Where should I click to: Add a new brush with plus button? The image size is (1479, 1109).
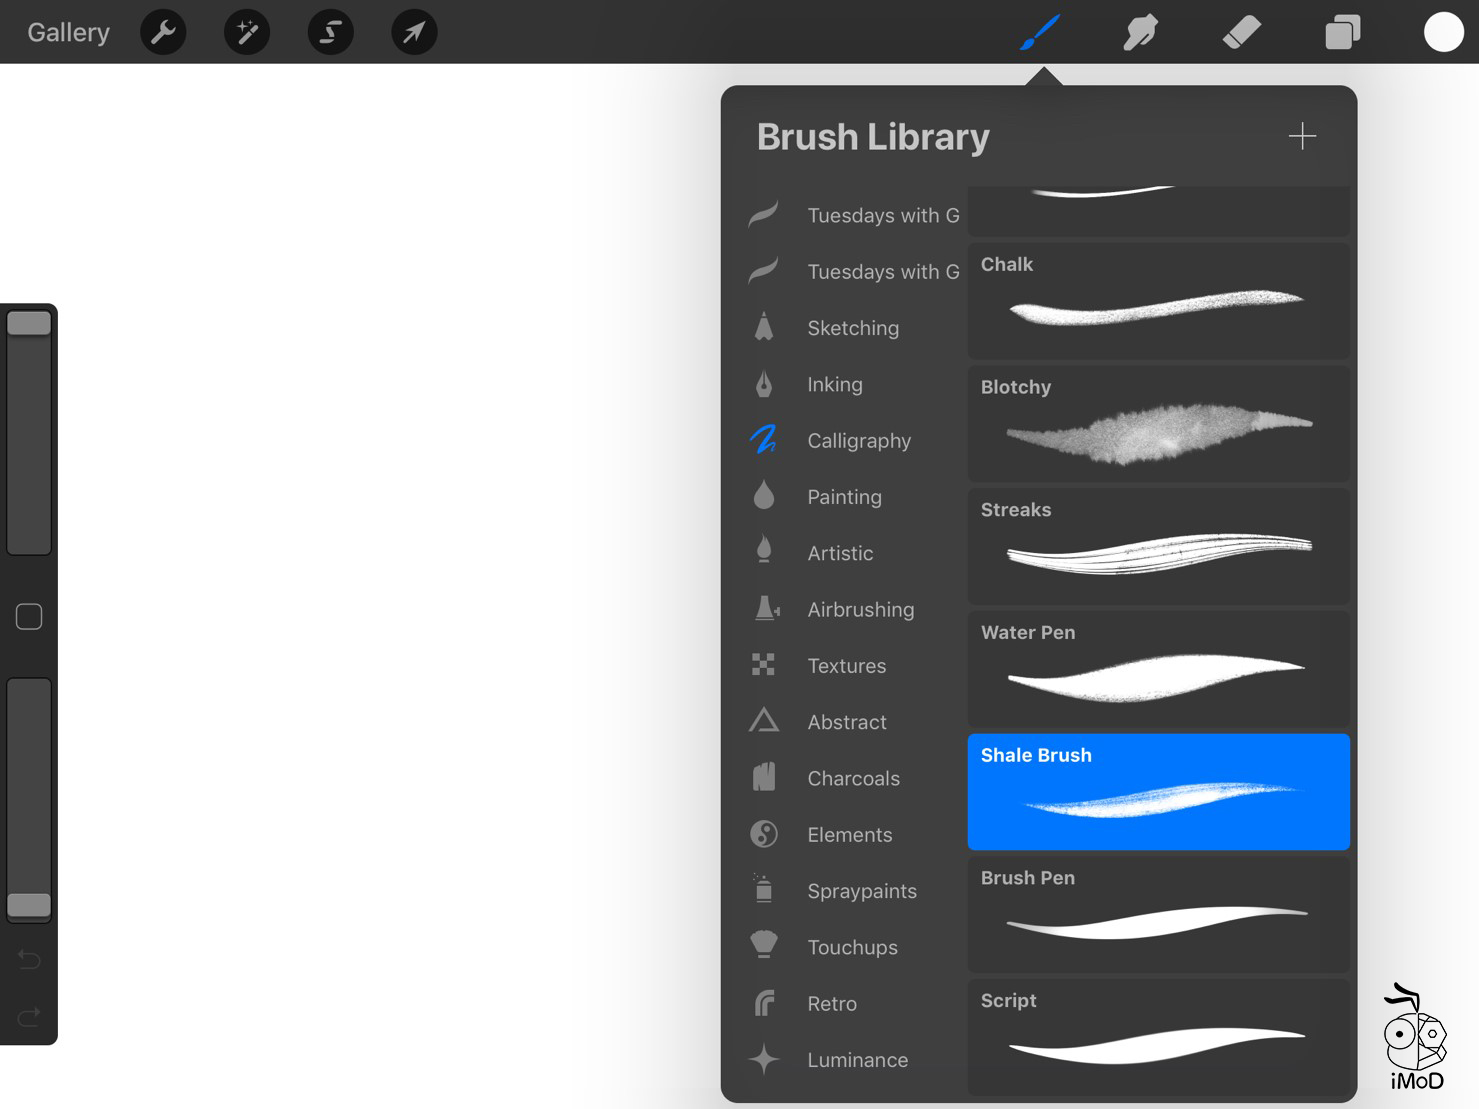tap(1302, 136)
